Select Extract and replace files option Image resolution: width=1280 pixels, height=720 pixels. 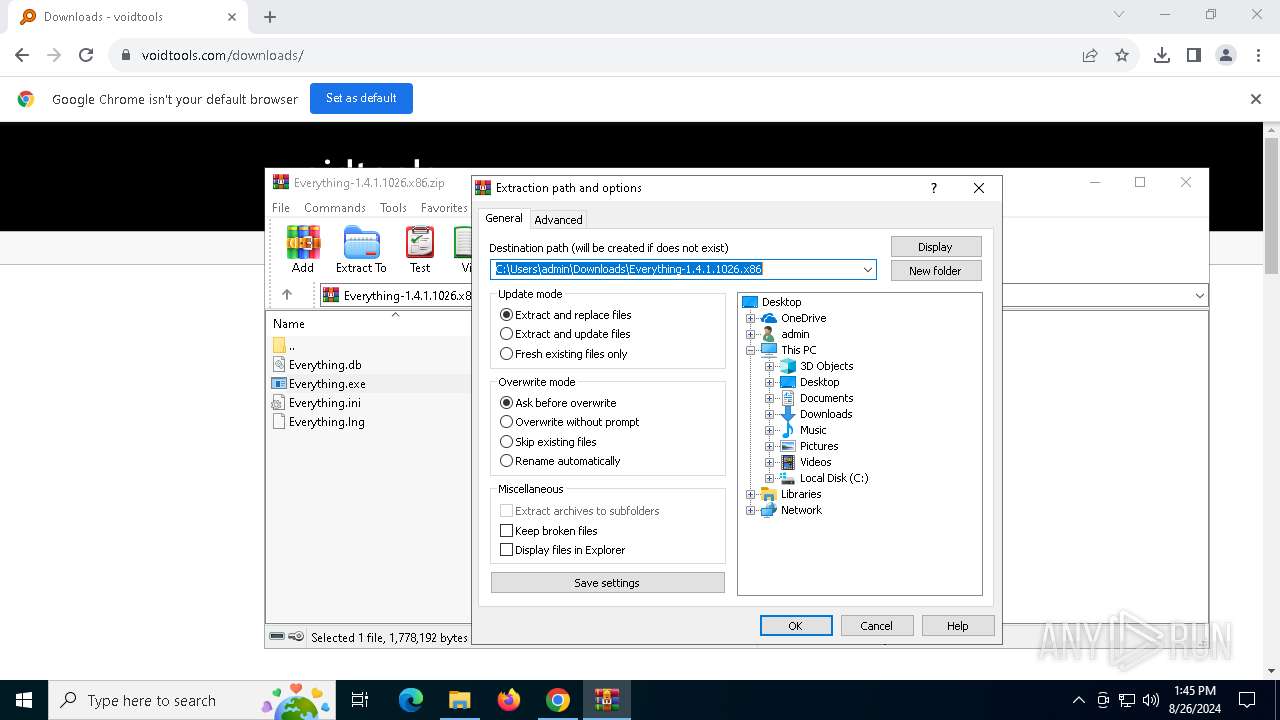click(566, 315)
